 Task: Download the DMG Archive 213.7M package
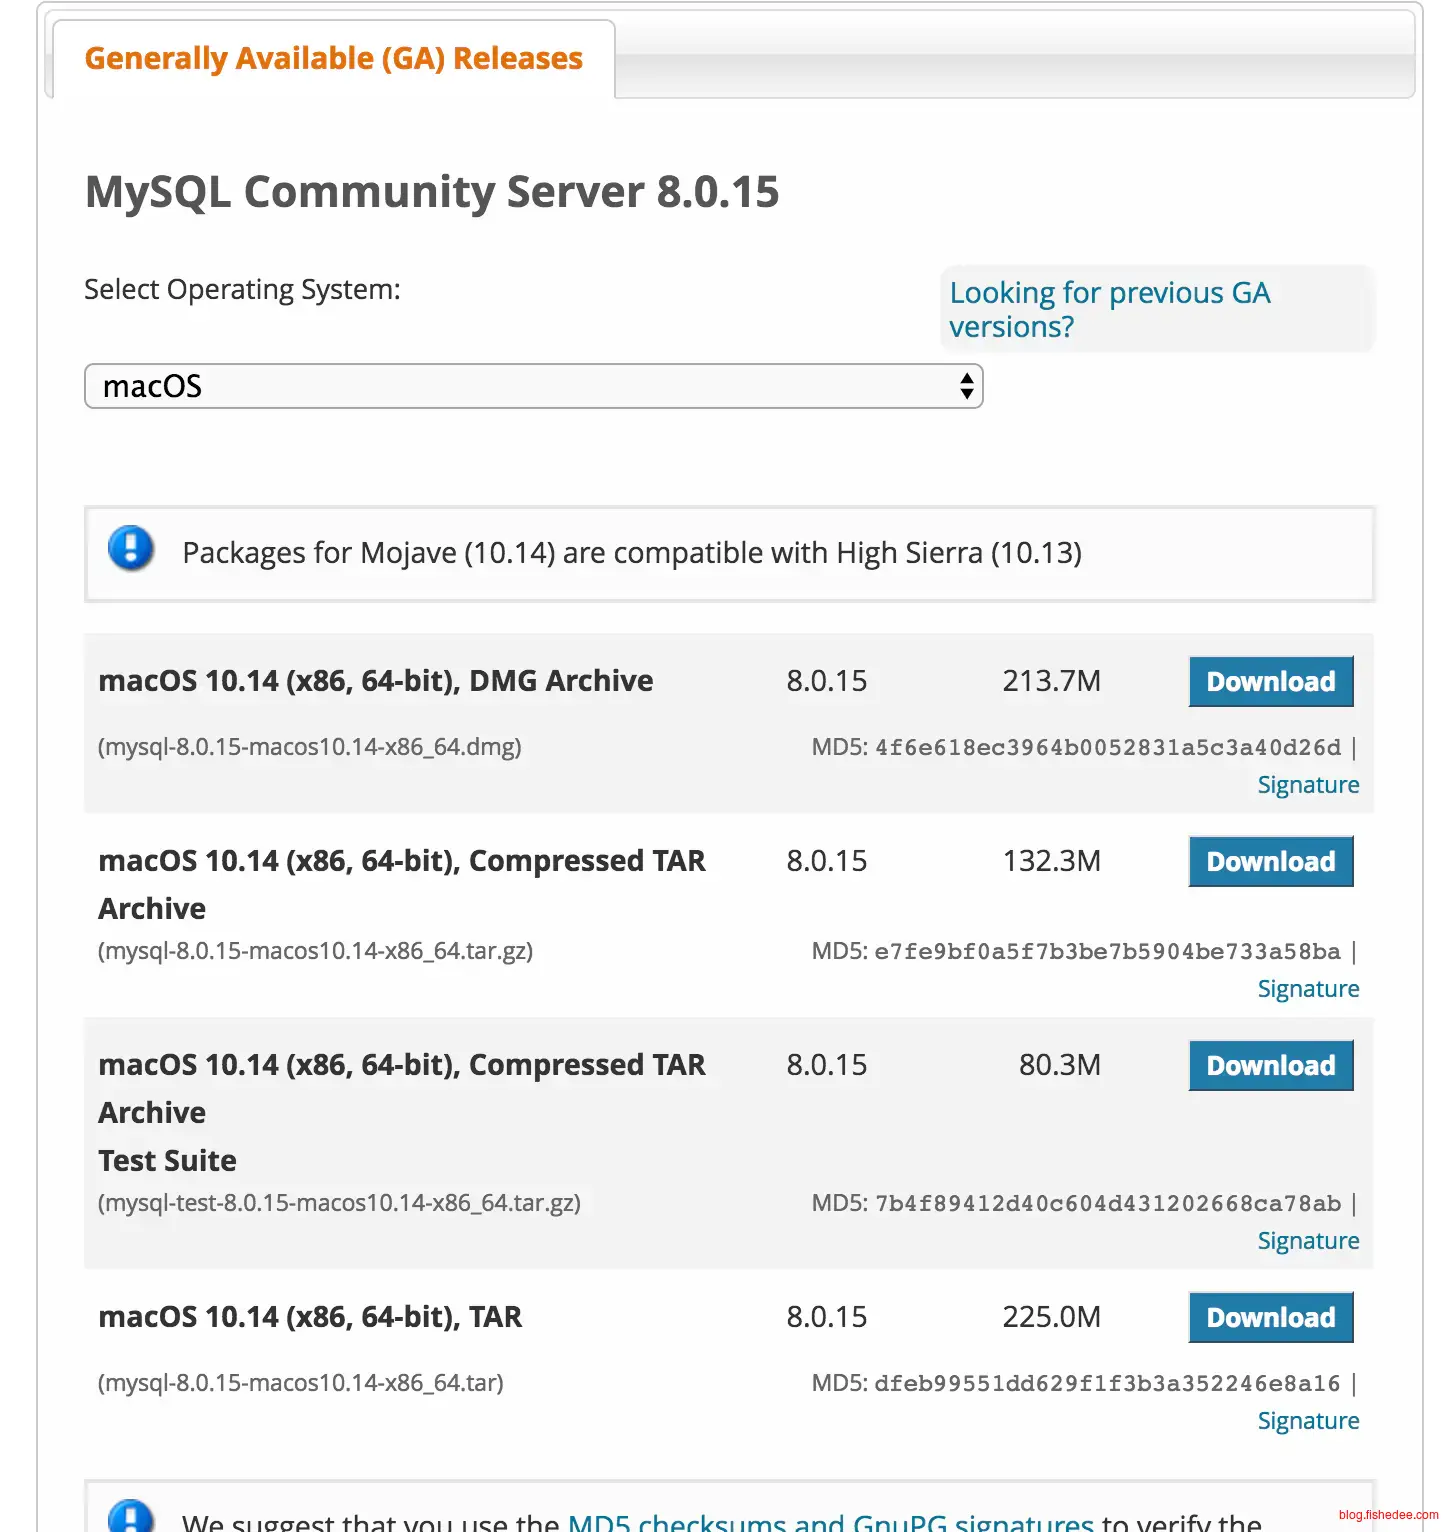point(1270,682)
